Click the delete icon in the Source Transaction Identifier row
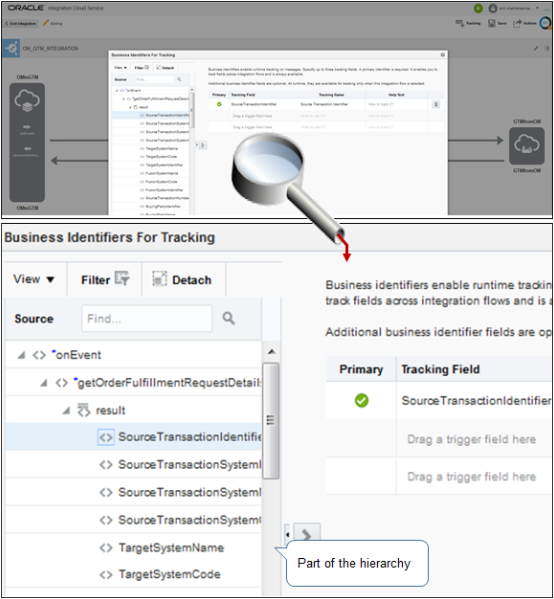The width and height of the screenshot is (554, 599). coord(436,104)
